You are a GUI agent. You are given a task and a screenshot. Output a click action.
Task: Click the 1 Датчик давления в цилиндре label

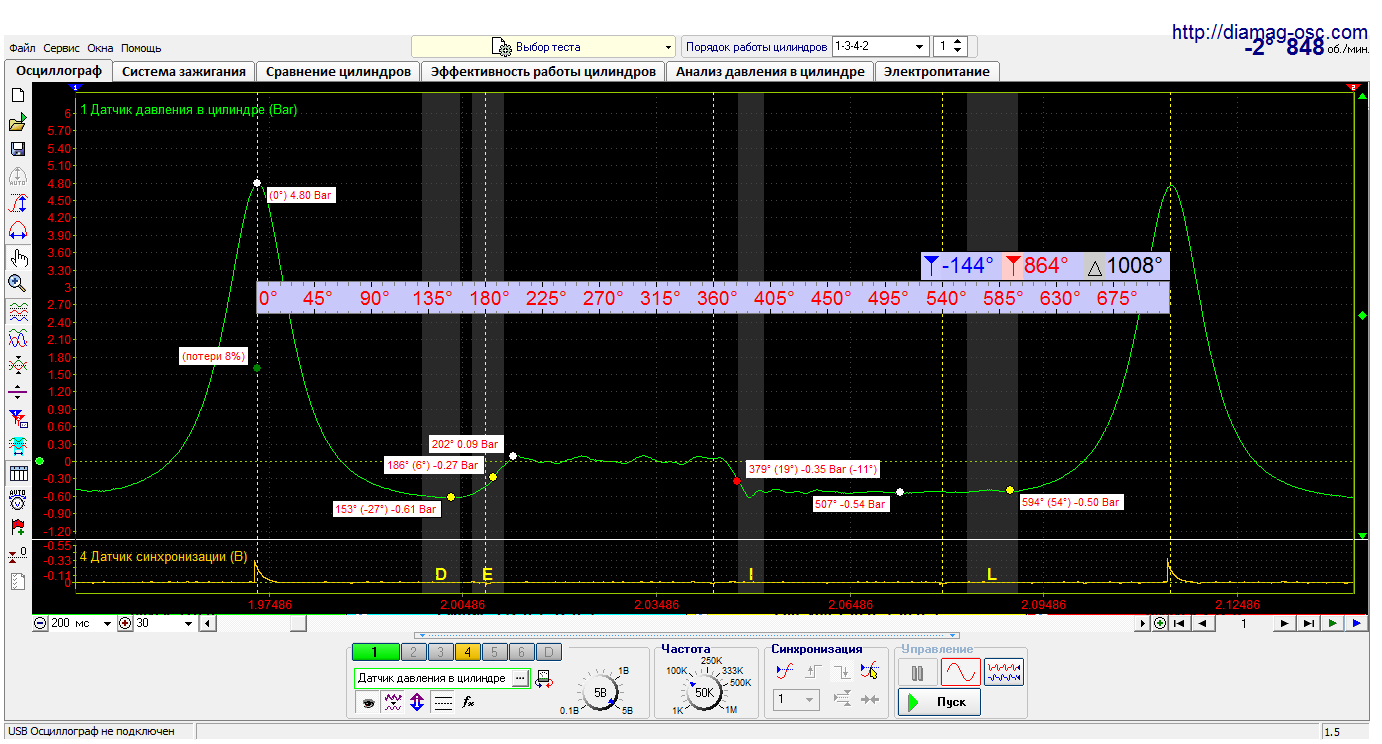pyautogui.click(x=188, y=110)
